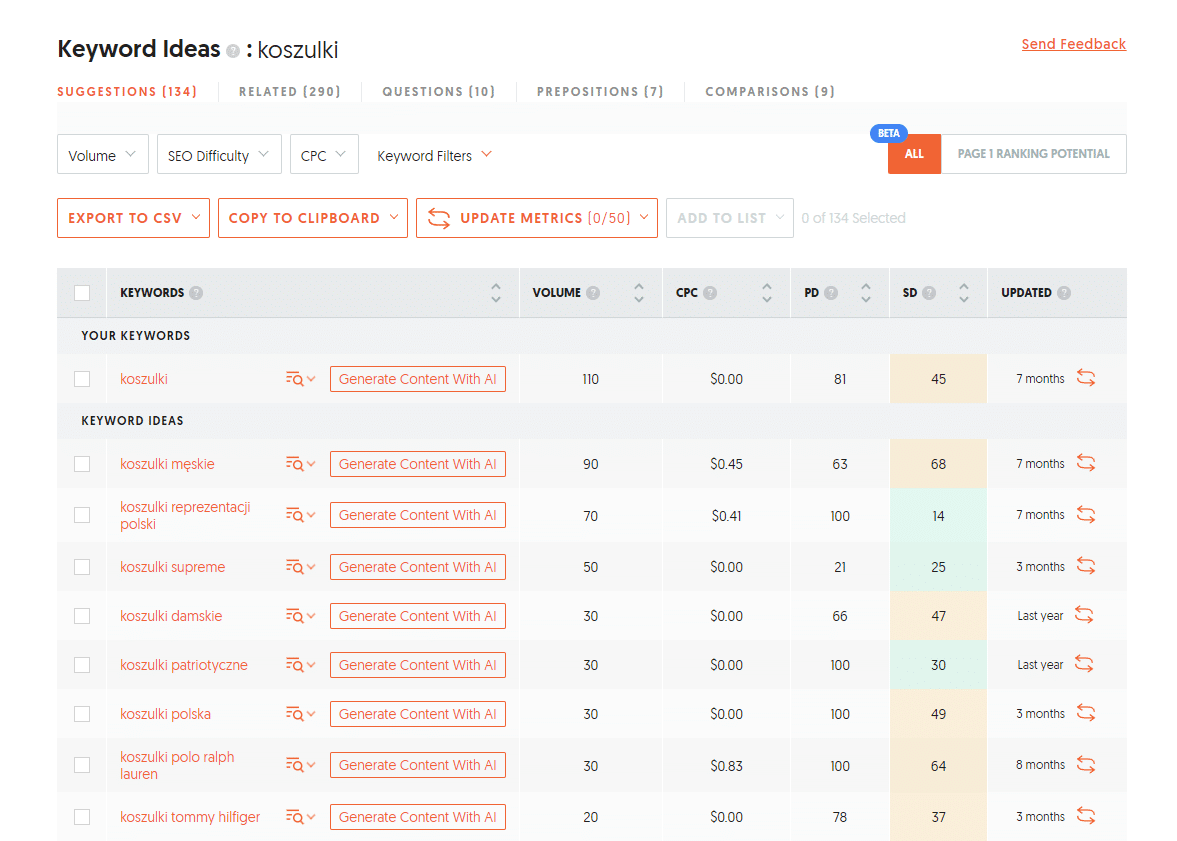
Task: Generate Content With AI for koszulki supreme
Action: (418, 567)
